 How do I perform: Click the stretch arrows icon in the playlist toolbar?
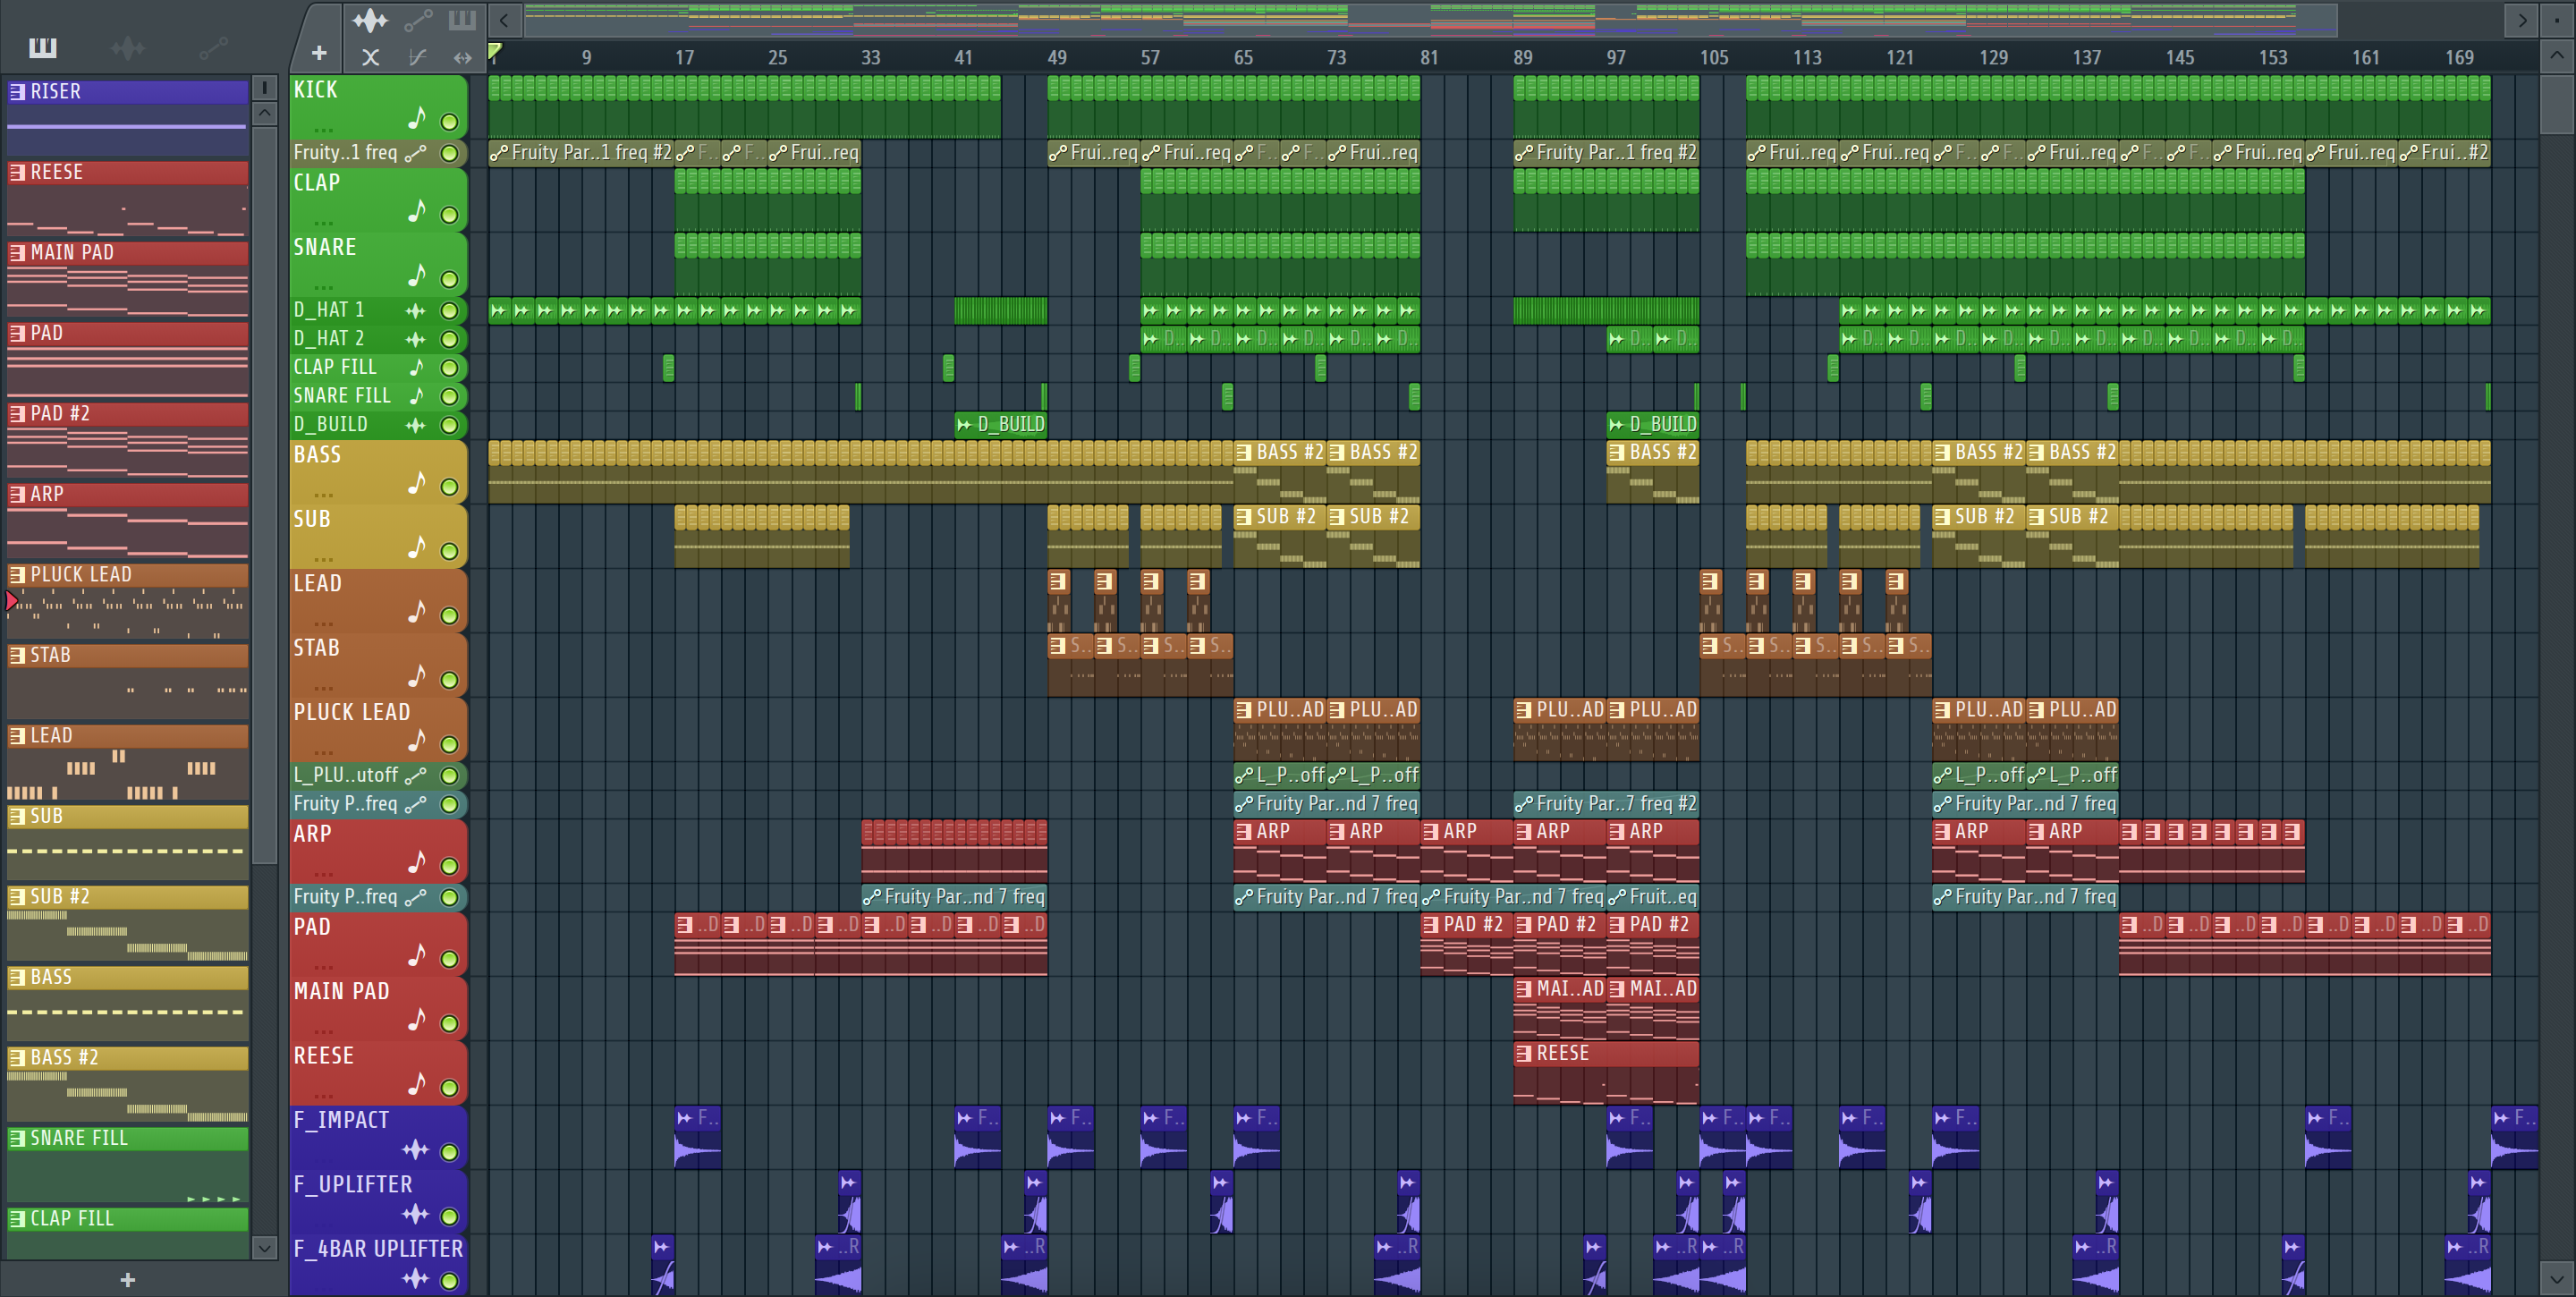click(x=462, y=57)
